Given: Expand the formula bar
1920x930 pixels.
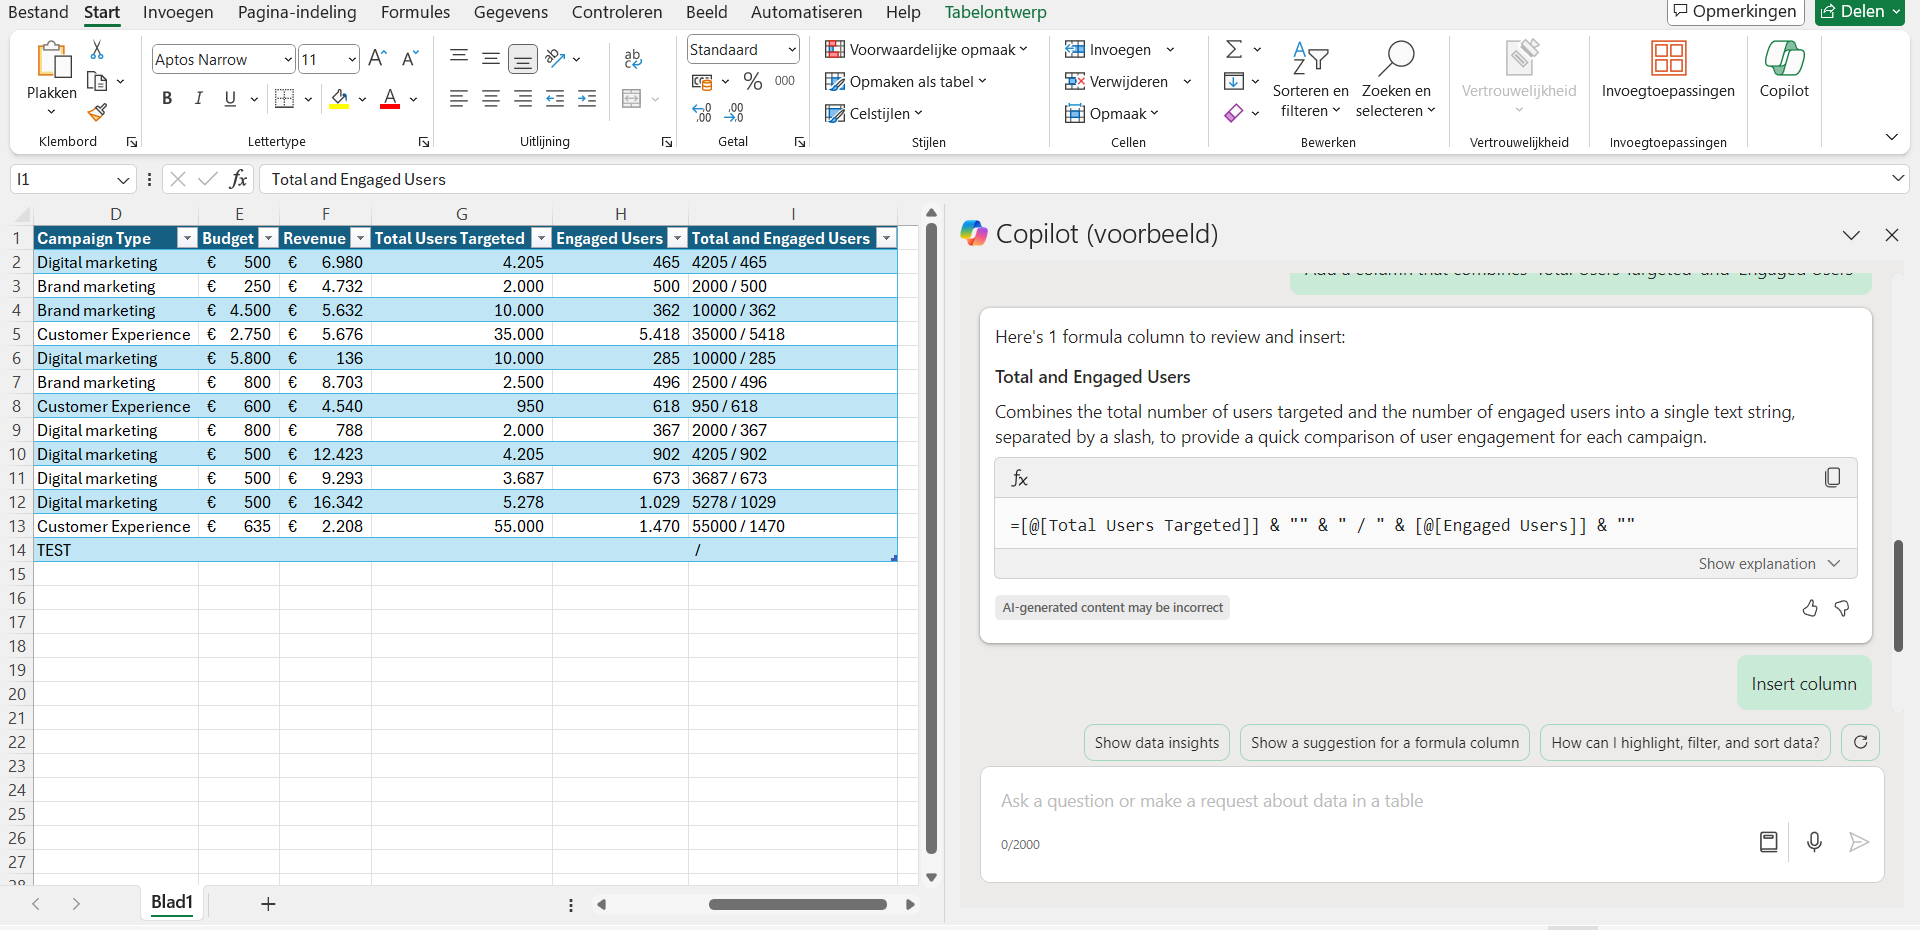Looking at the screenshot, I should 1898,178.
